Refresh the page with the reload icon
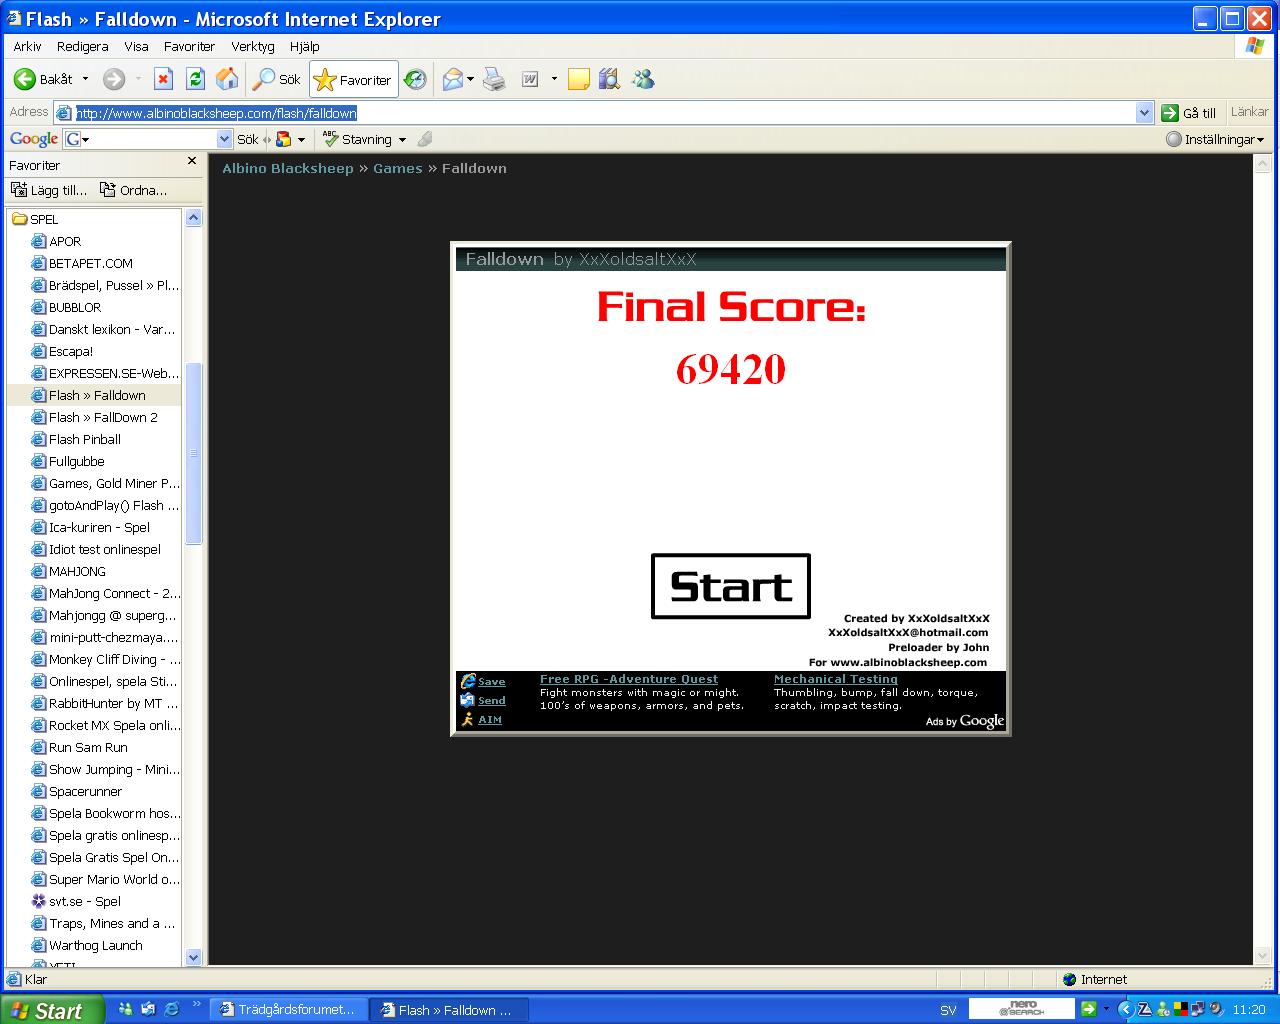This screenshot has height=1024, width=1280. click(x=195, y=79)
